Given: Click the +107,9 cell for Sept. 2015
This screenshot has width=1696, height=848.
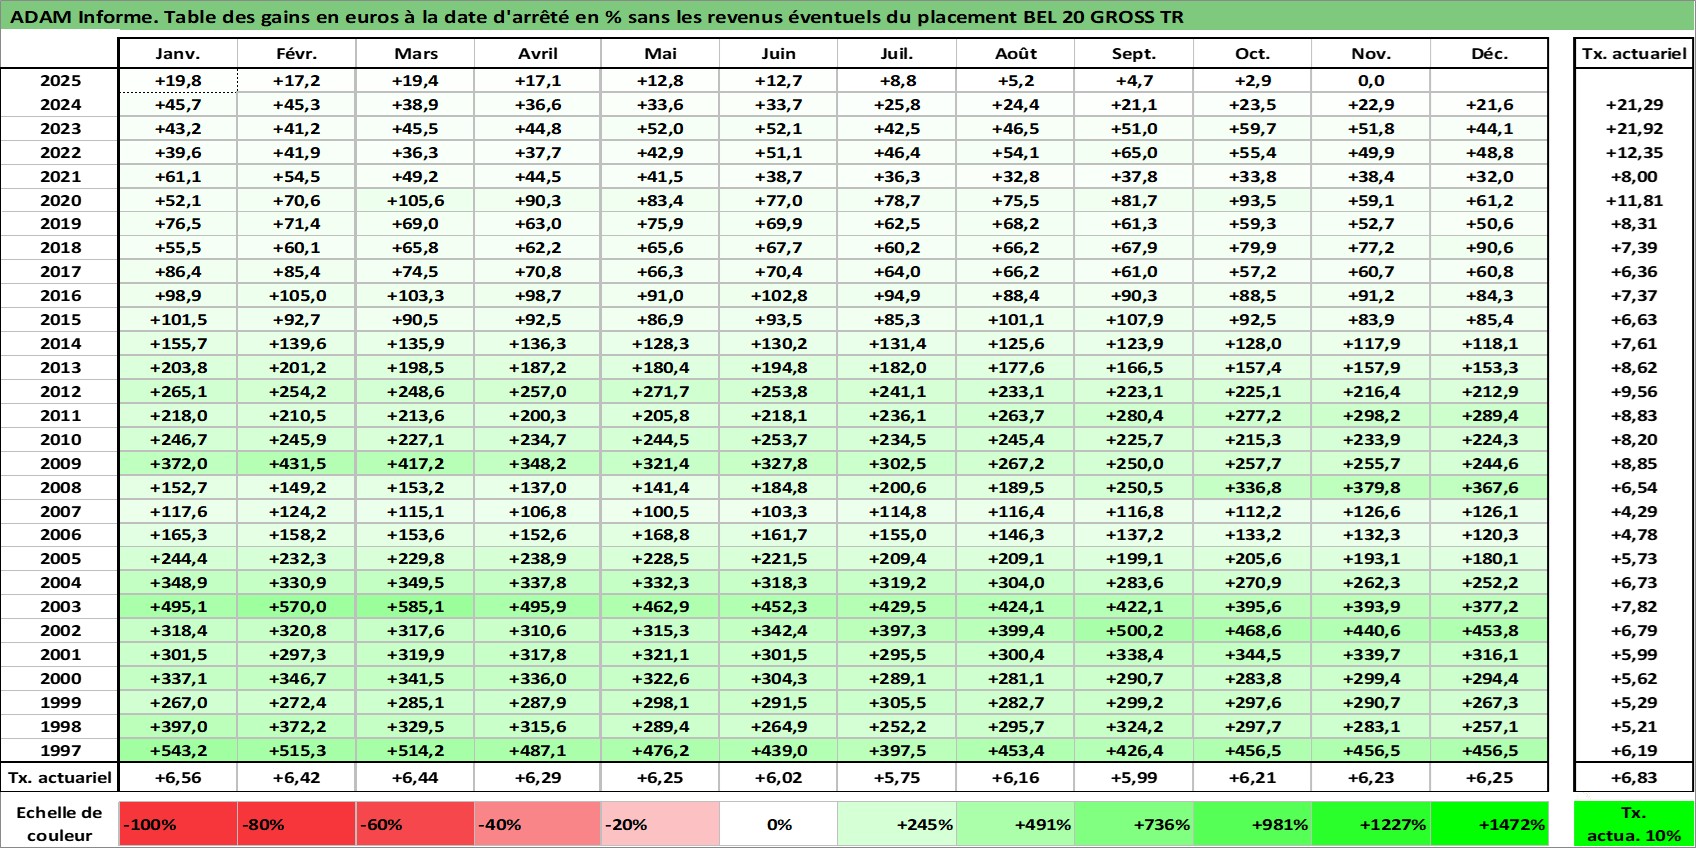Looking at the screenshot, I should pos(1134,319).
